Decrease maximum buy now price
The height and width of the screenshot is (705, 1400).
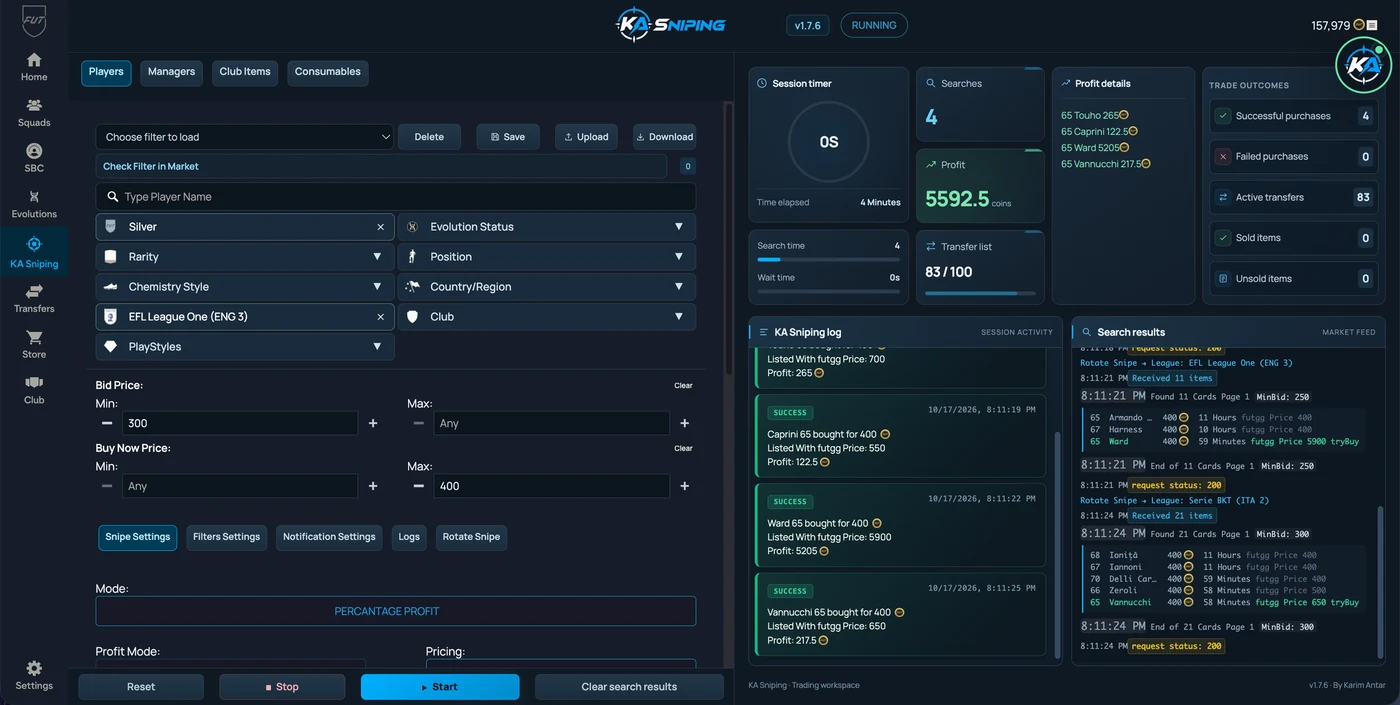click(x=418, y=486)
